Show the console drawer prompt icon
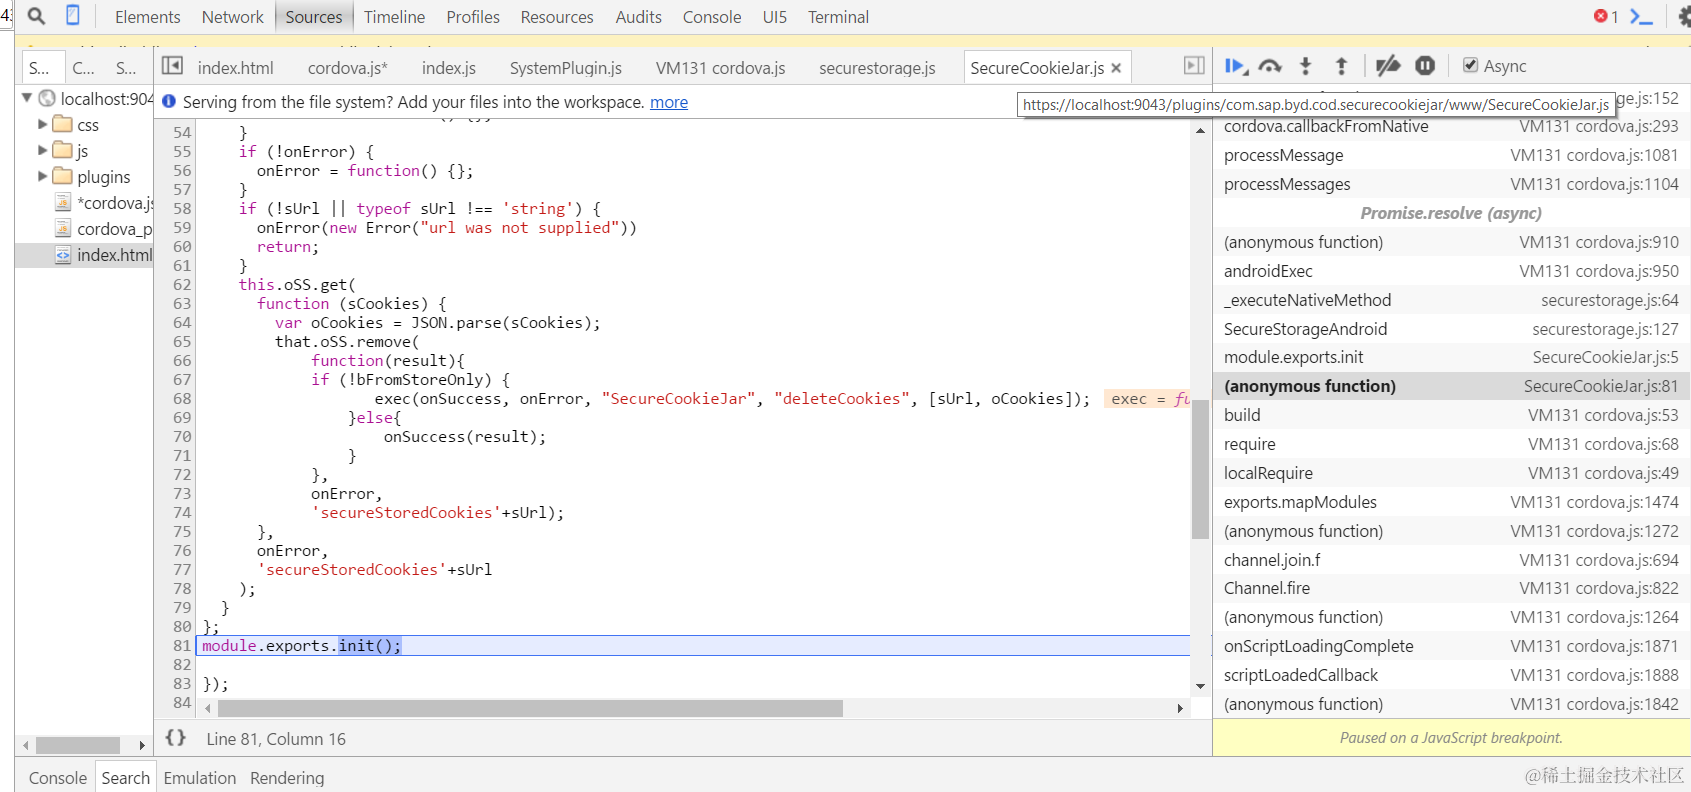The width and height of the screenshot is (1691, 792). pos(1641,16)
